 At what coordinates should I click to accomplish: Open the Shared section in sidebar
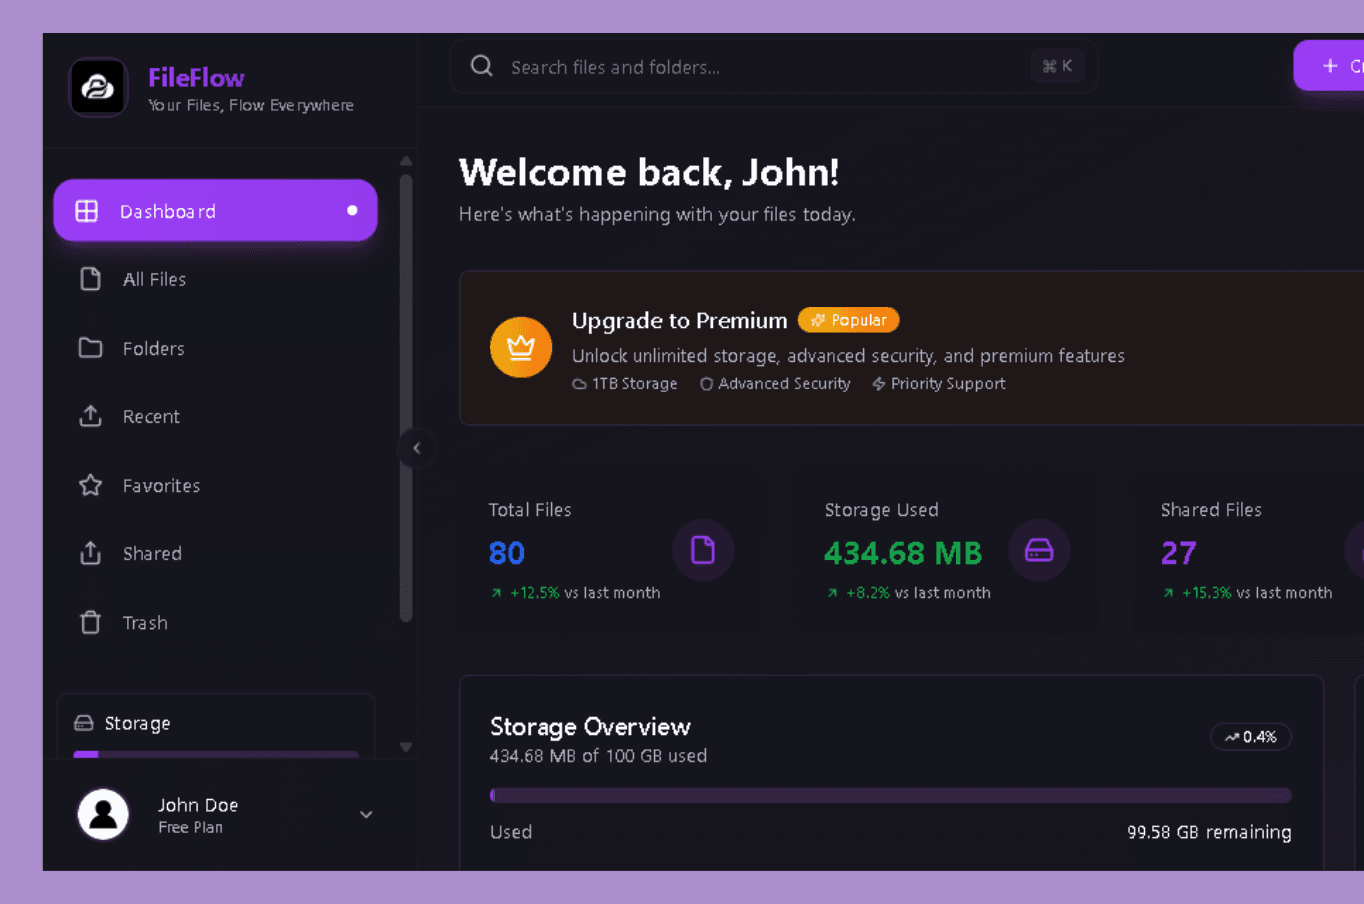click(215, 553)
